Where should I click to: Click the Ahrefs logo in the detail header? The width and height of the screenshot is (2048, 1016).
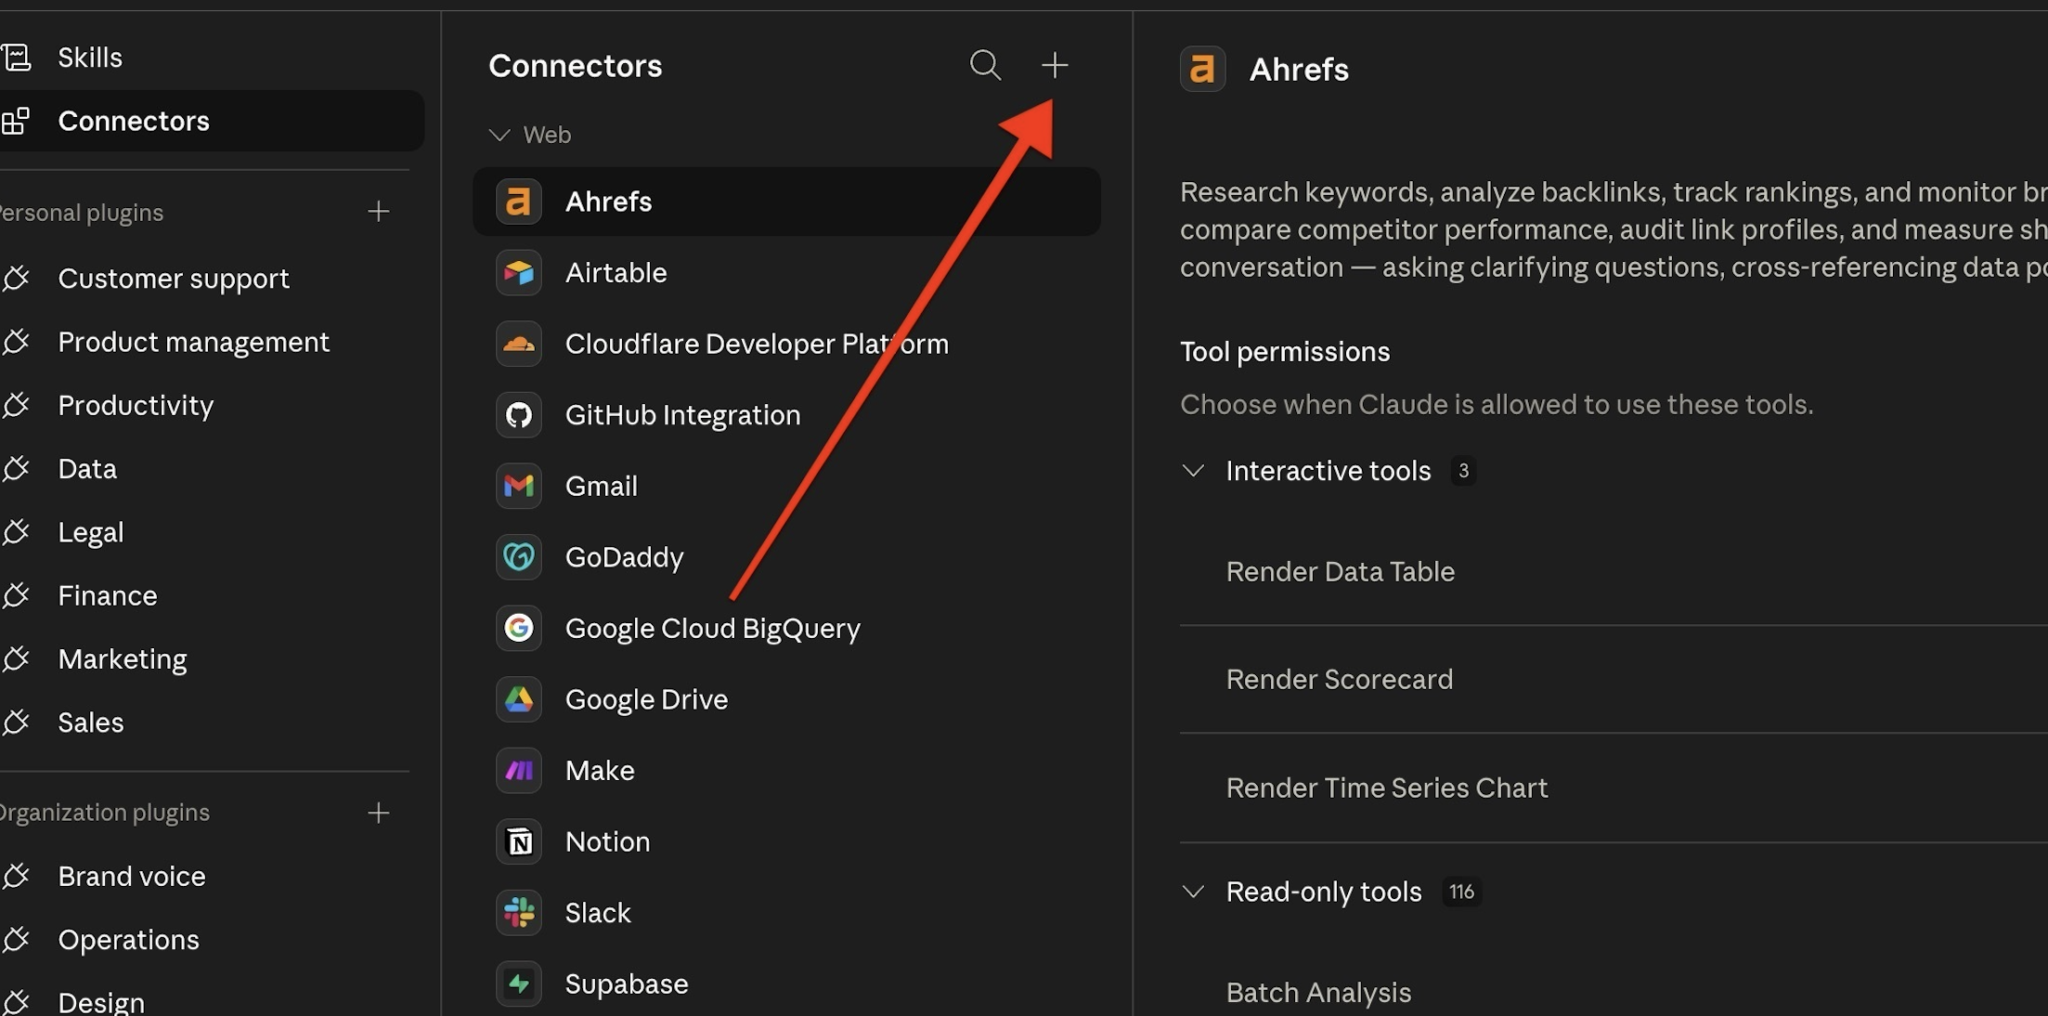tap(1203, 69)
